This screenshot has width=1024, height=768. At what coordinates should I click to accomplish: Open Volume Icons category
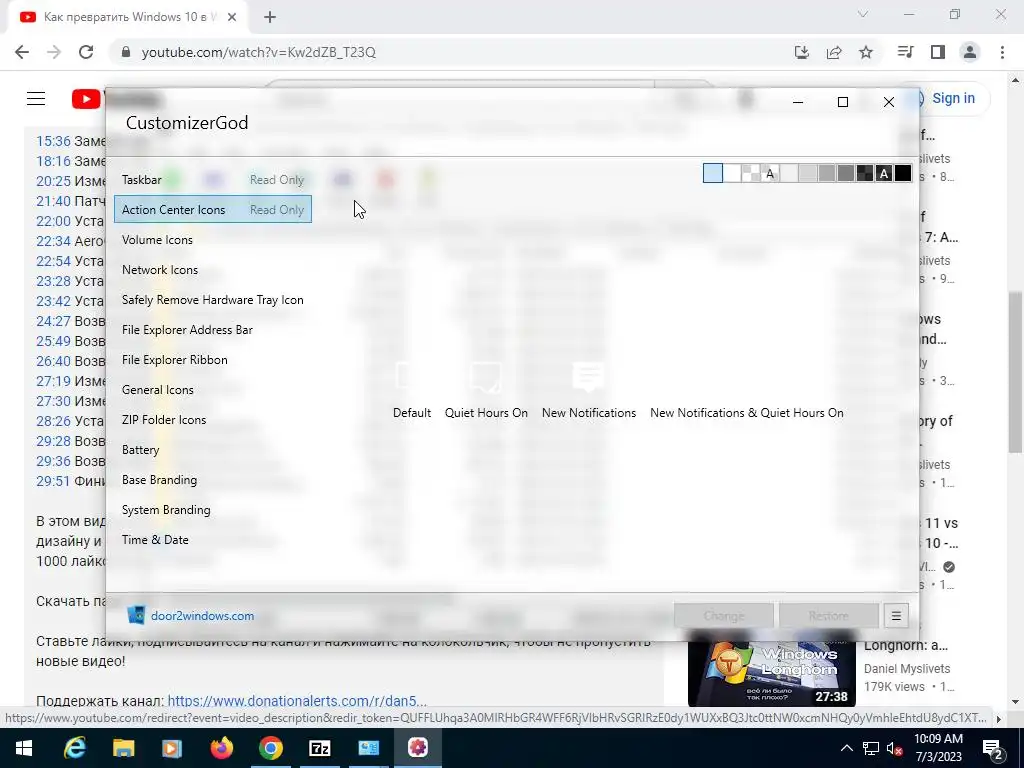click(213, 240)
